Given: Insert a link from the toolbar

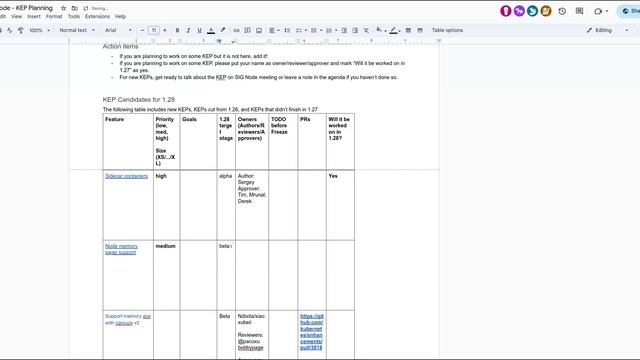Looking at the screenshot, I should pyautogui.click(x=236, y=30).
